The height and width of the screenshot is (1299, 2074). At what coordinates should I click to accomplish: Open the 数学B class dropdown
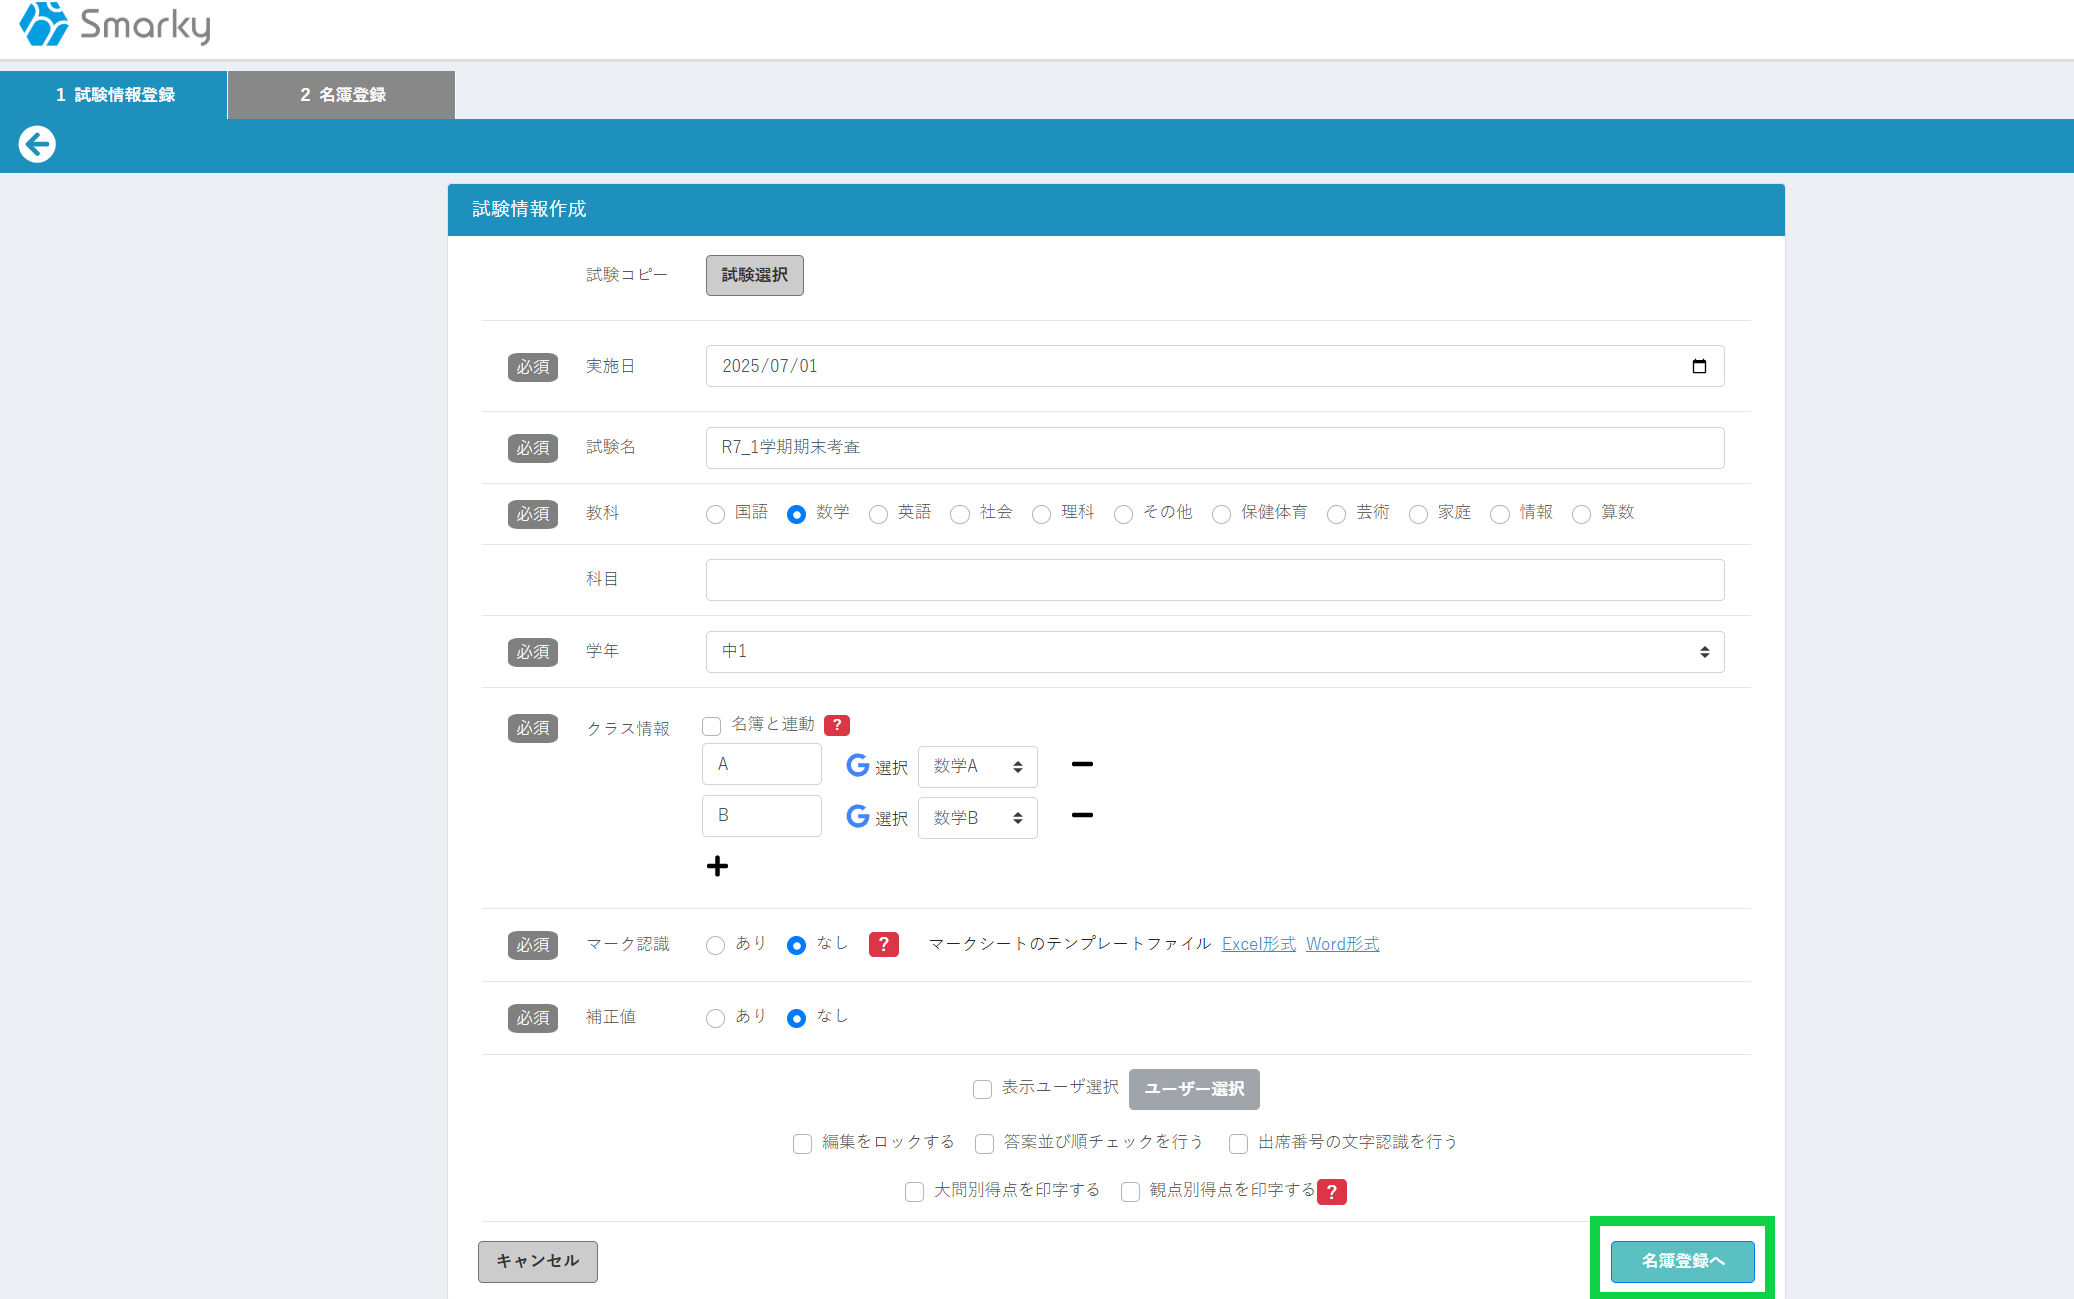click(x=977, y=818)
